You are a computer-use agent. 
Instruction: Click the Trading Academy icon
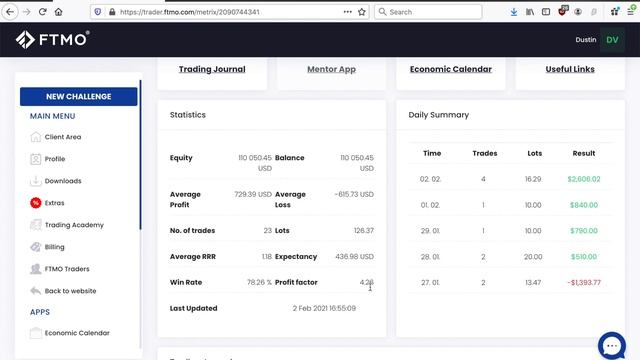pos(36,225)
